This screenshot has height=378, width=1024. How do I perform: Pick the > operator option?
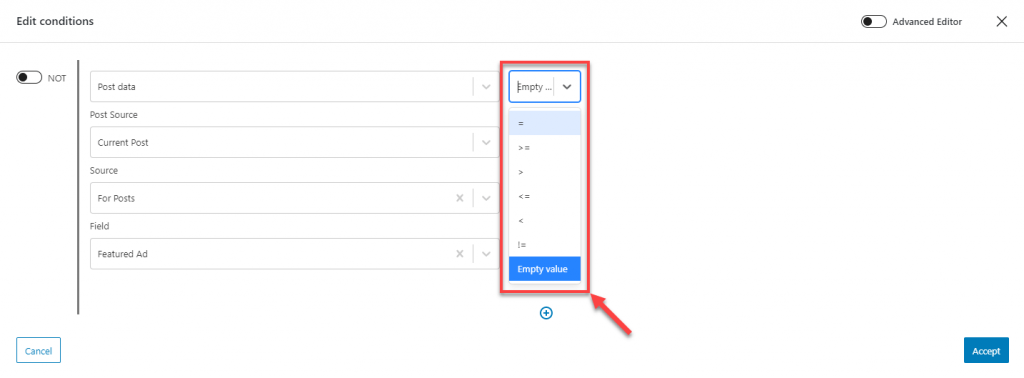point(545,172)
